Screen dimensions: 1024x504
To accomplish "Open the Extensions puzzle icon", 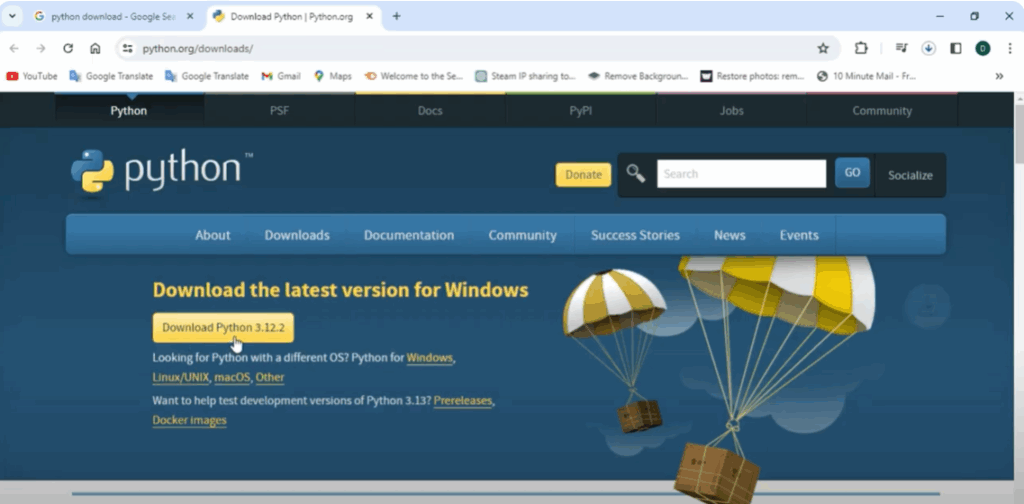I will (861, 48).
